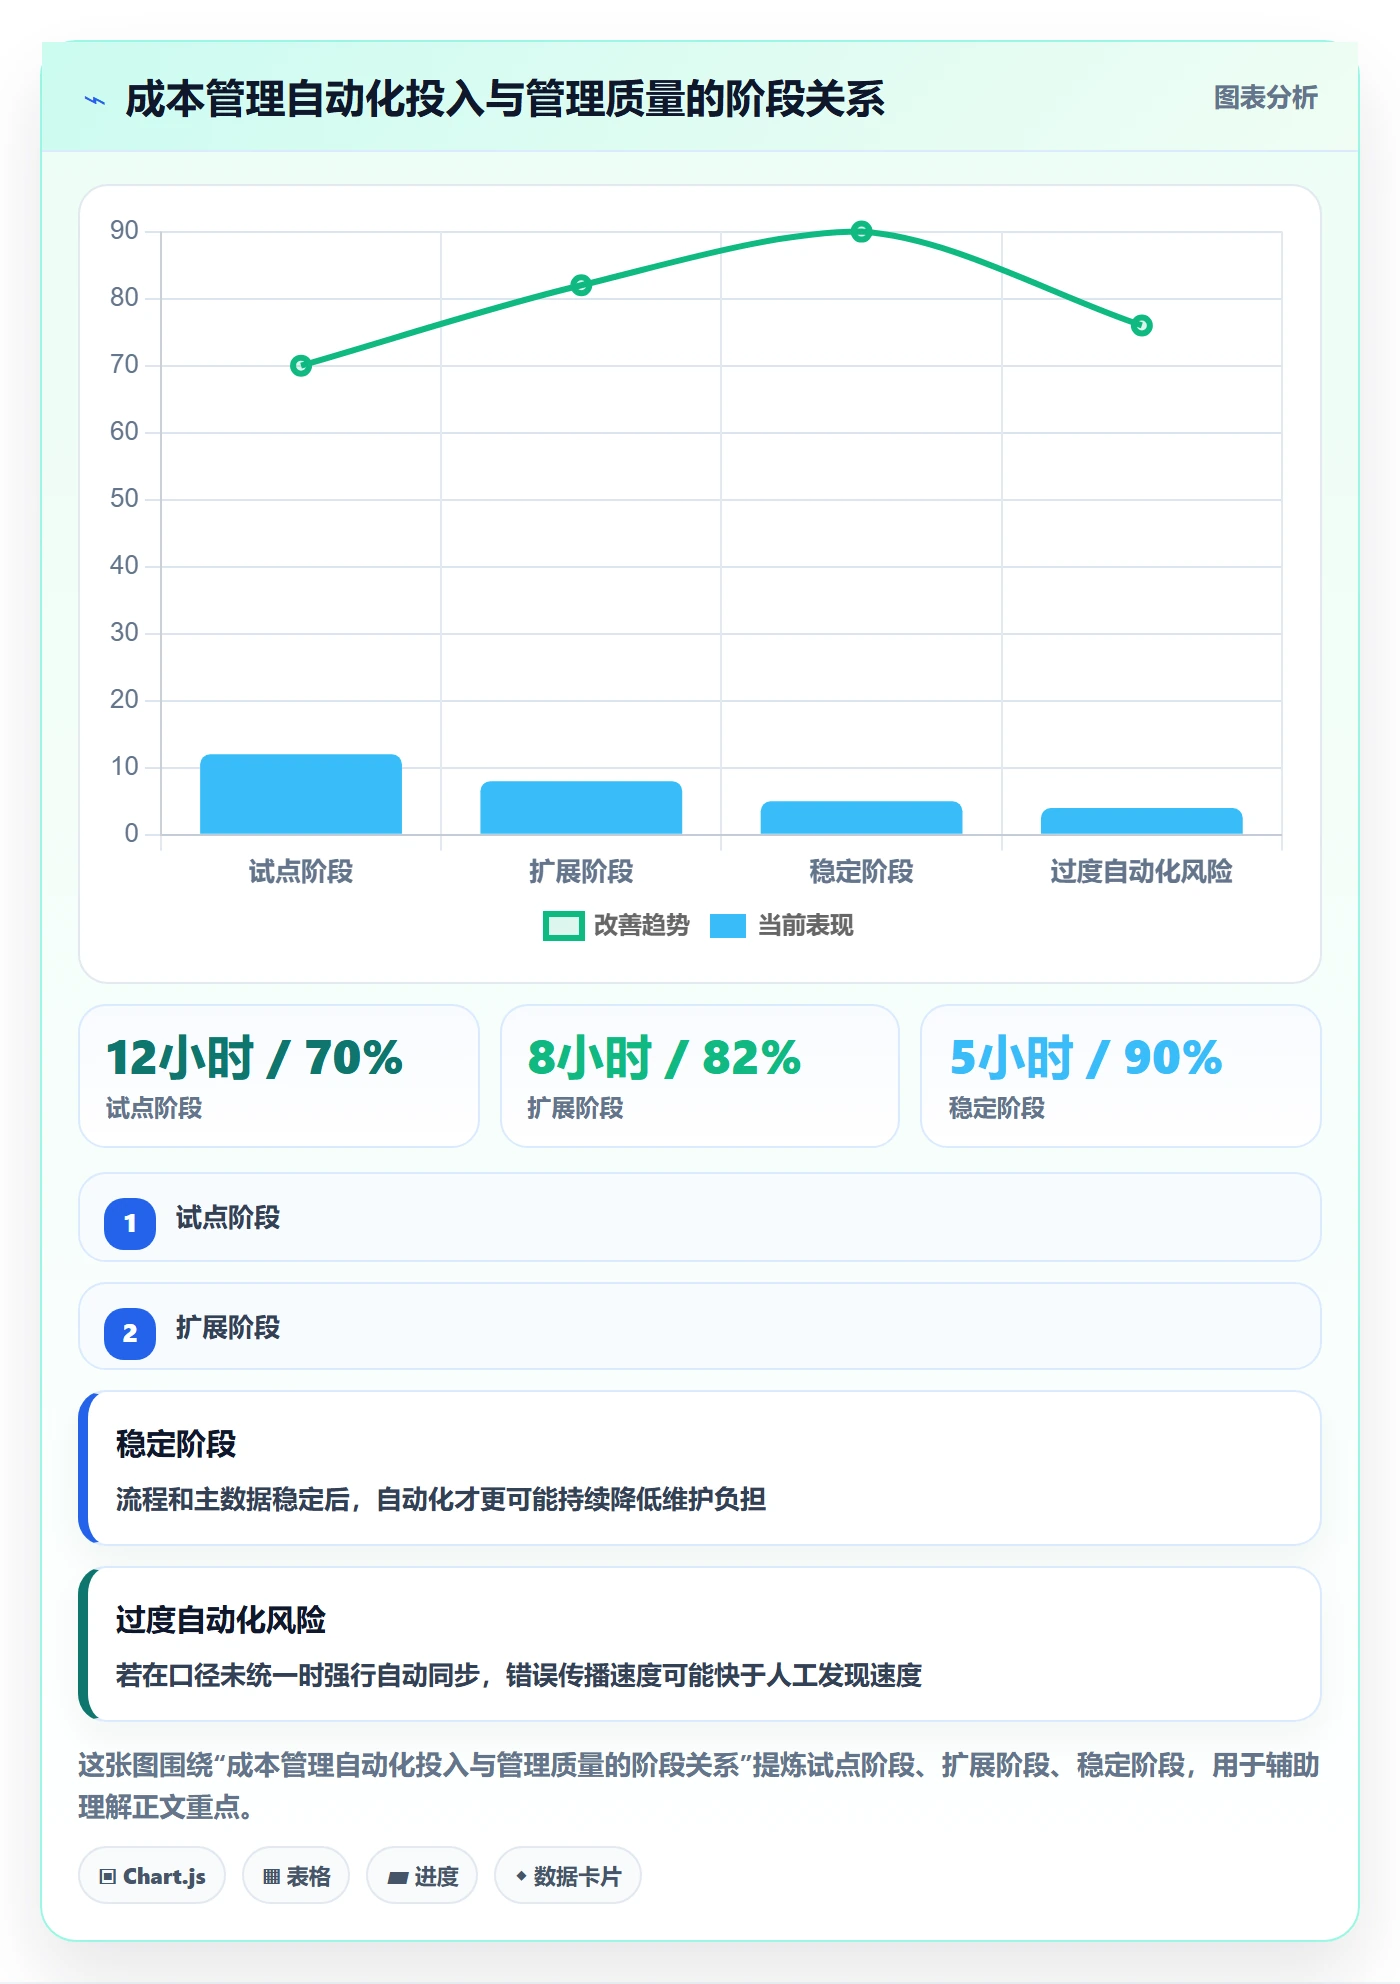Click the 过度自动化风险 card heading
The width and height of the screenshot is (1400, 1984).
[221, 1620]
